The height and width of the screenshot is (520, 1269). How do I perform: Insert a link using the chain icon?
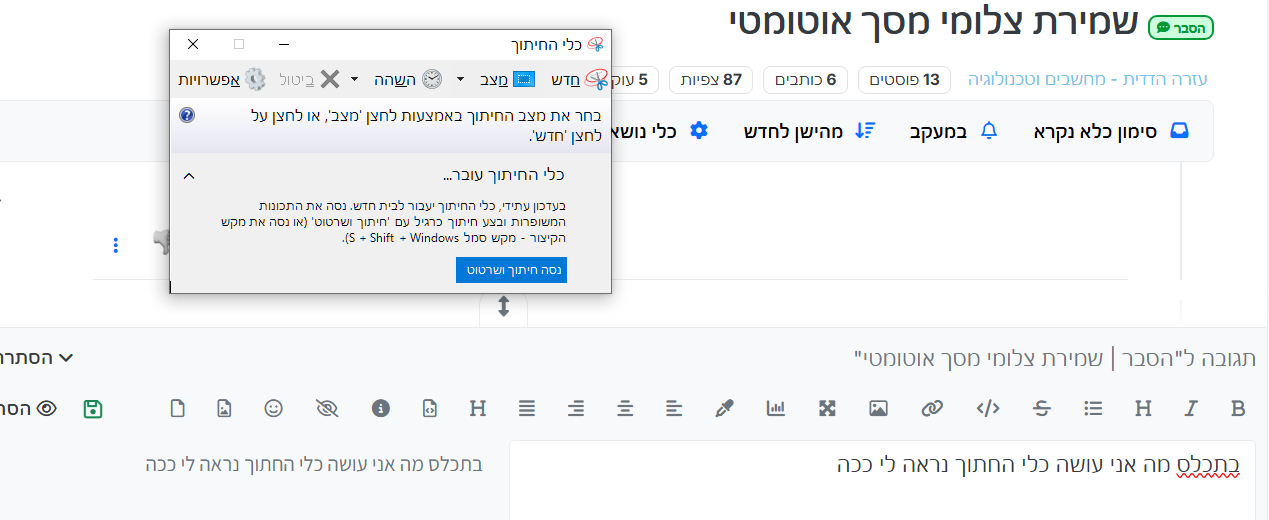[932, 408]
